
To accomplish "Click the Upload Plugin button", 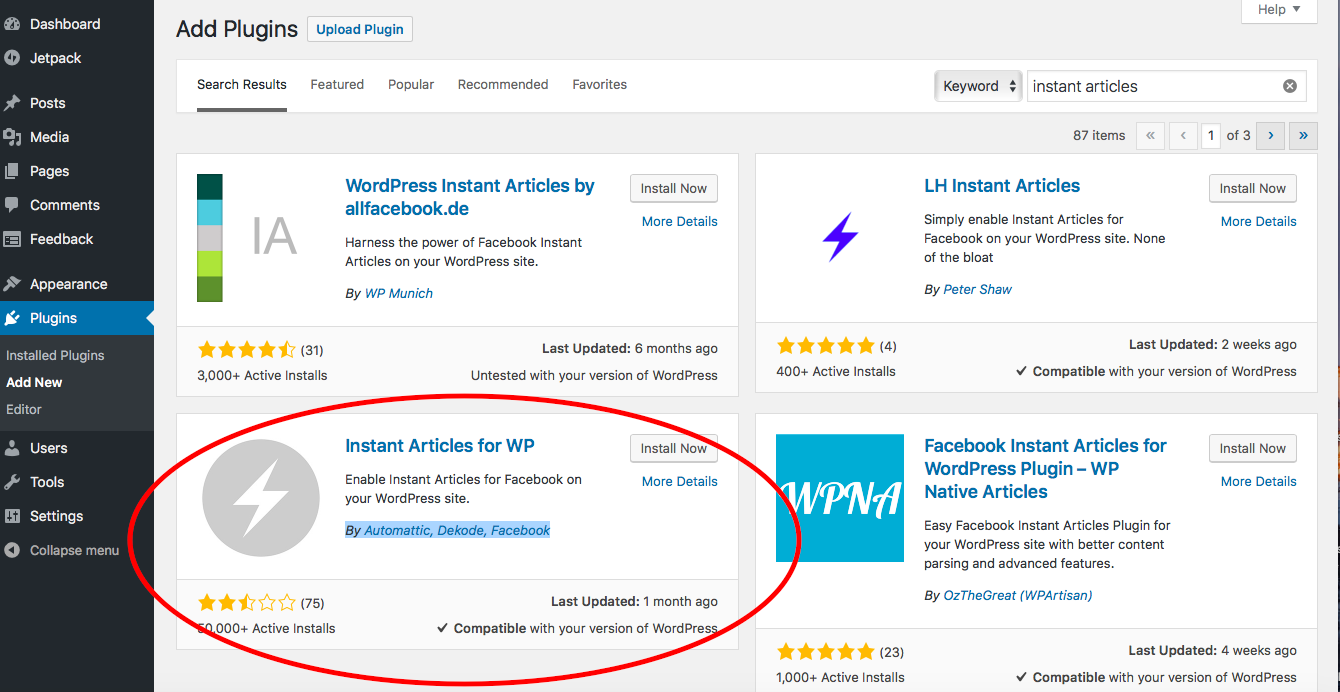I will point(359,29).
